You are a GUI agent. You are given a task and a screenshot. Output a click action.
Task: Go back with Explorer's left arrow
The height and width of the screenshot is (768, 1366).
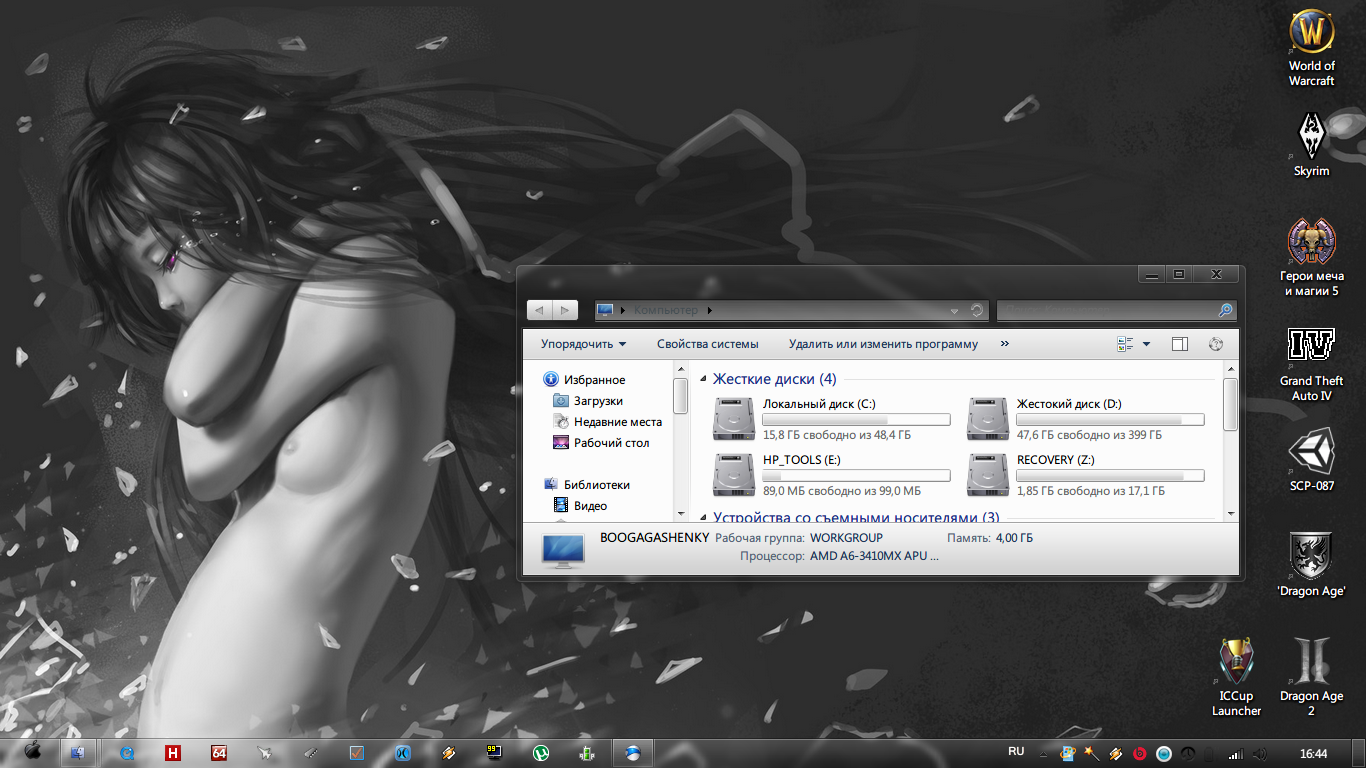540,311
